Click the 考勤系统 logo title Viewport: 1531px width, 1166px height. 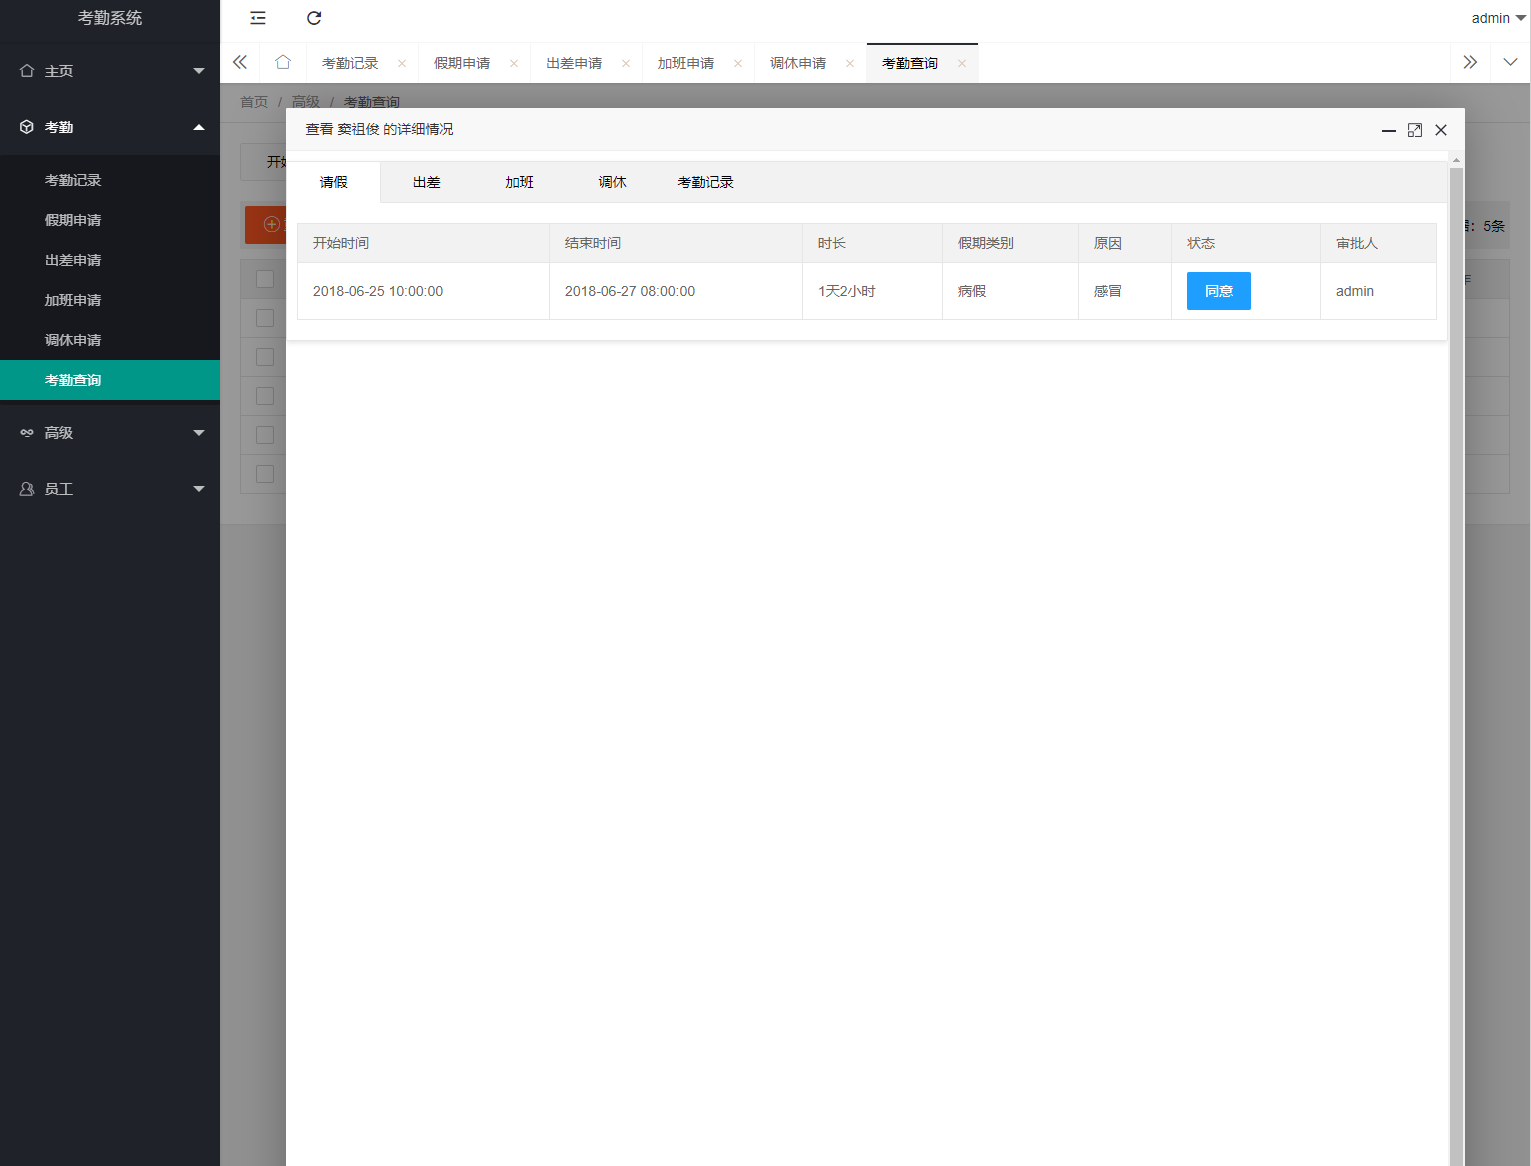110,18
